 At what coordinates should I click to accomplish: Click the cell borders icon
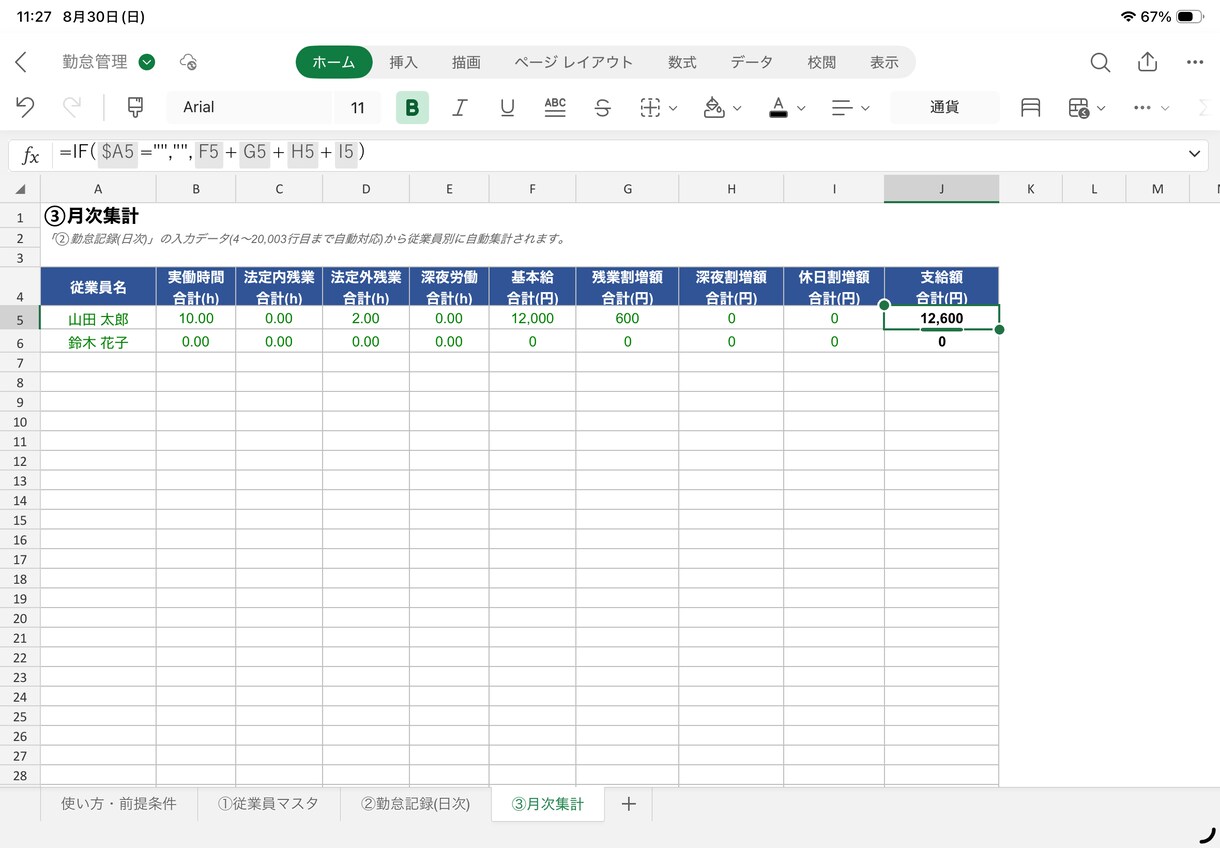coord(650,107)
